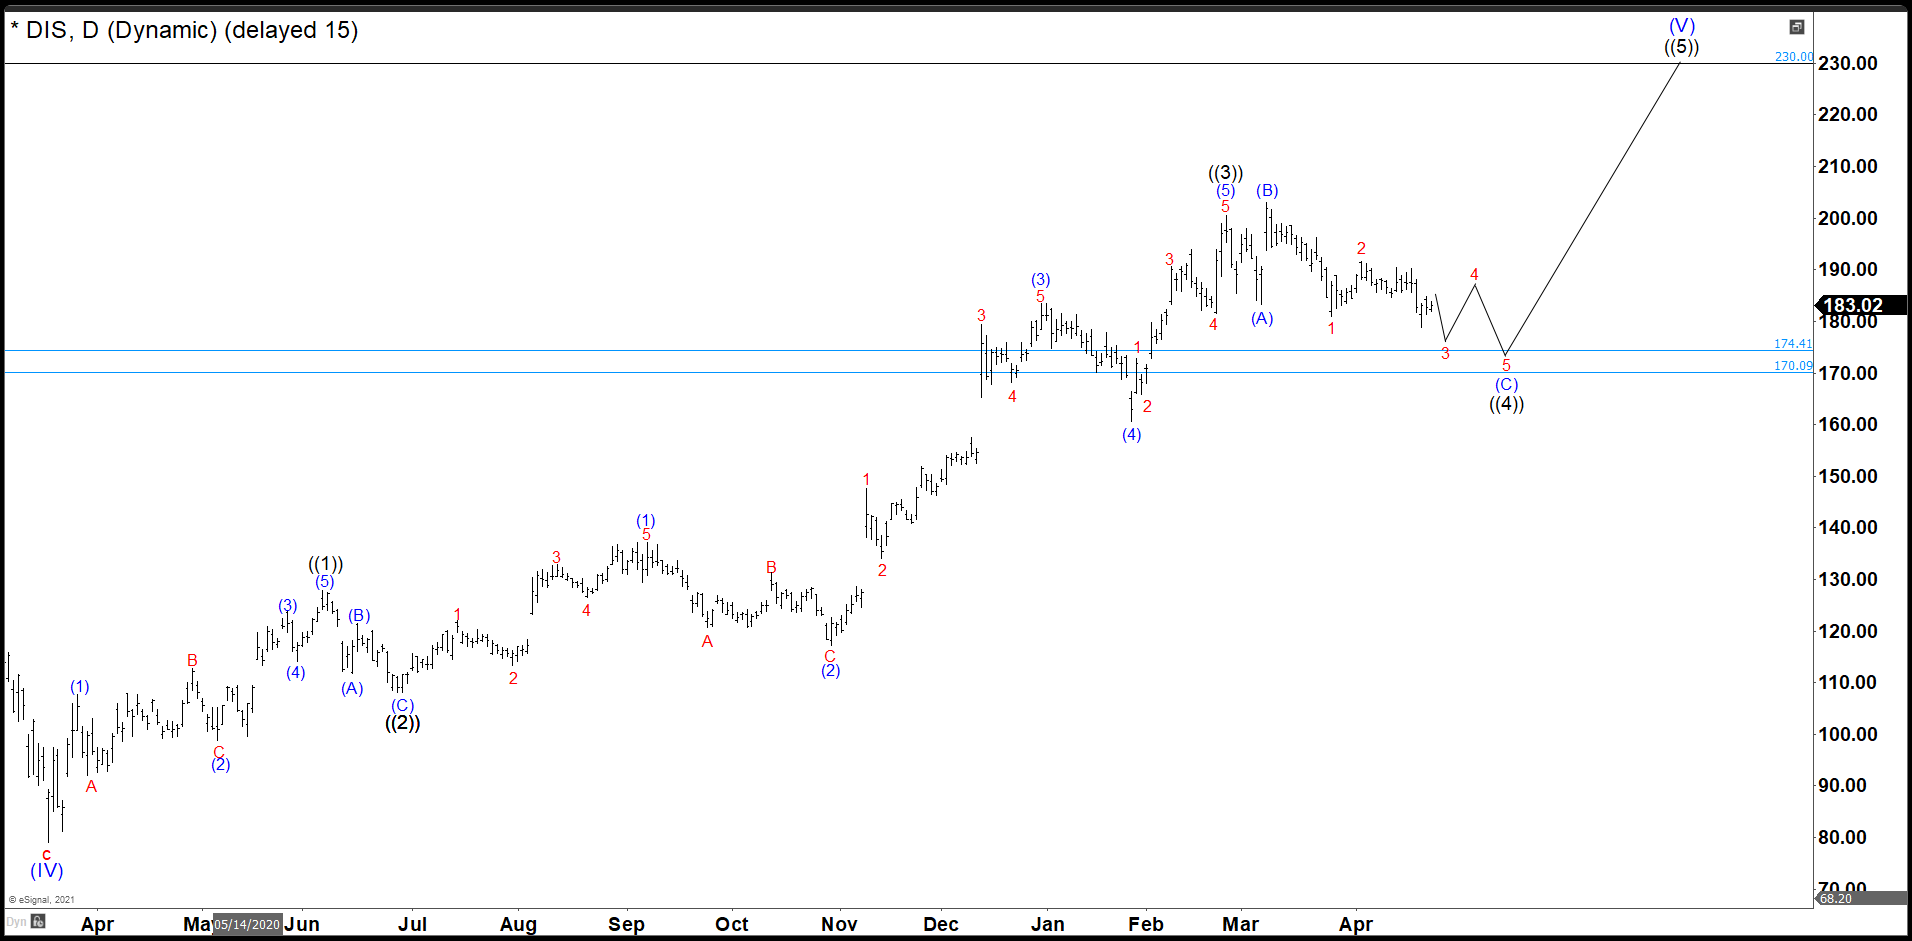The image size is (1912, 941).
Task: Select the 230.00 horizontal line label
Action: point(1793,57)
